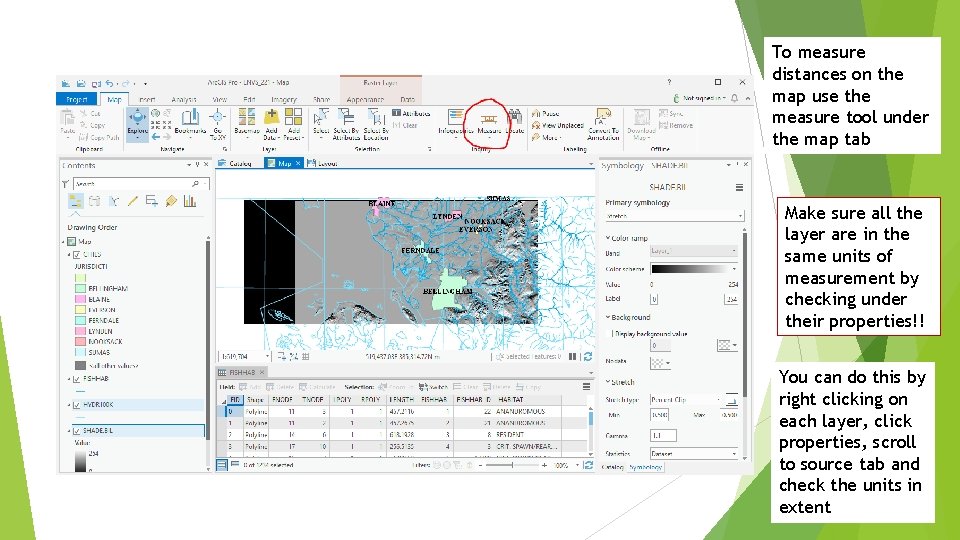This screenshot has height=540, width=960.
Task: Toggle SHADEBIL layer visibility checkbox
Action: [77, 431]
